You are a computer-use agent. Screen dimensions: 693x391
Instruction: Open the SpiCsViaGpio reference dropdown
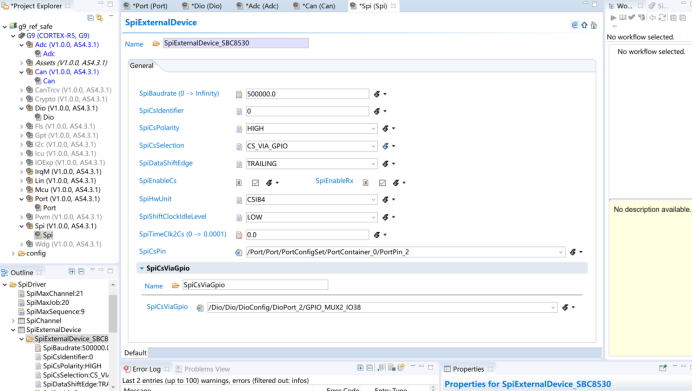(552, 307)
